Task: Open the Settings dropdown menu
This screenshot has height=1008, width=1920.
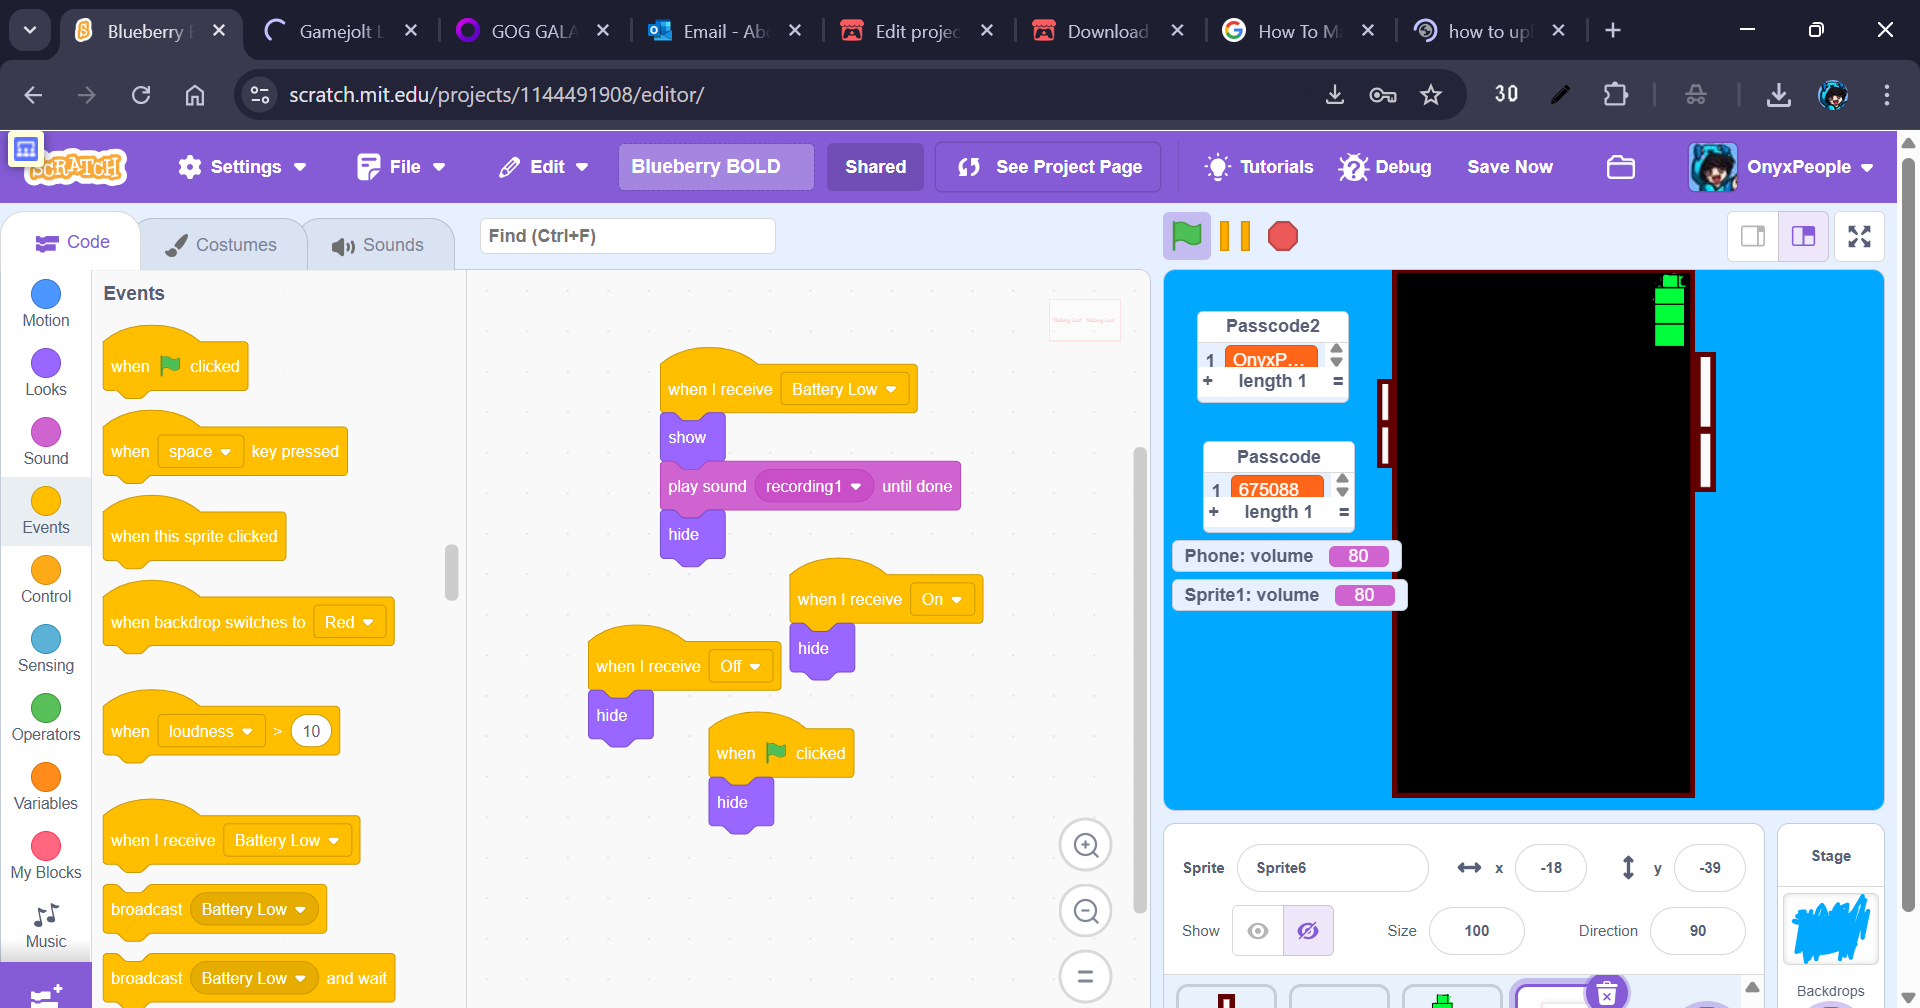Action: pos(242,167)
